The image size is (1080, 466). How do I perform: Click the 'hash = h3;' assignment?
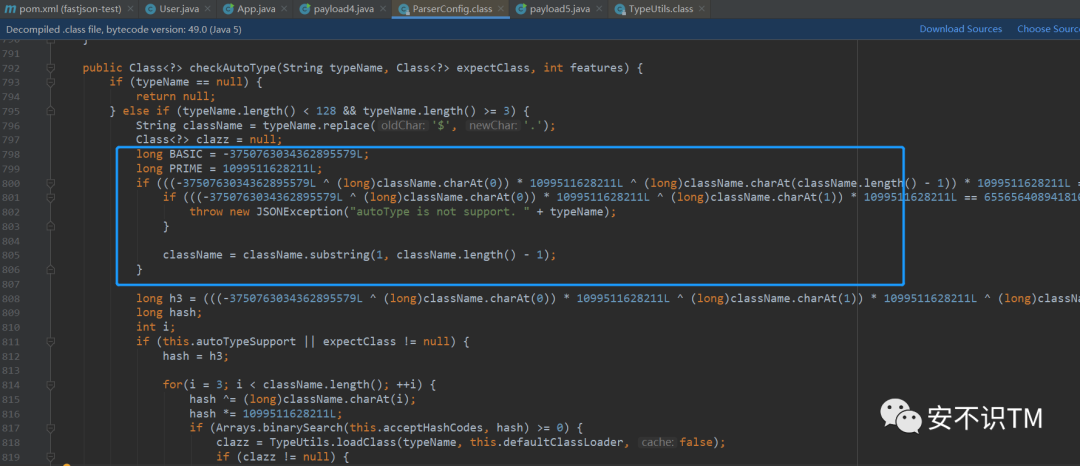point(196,355)
